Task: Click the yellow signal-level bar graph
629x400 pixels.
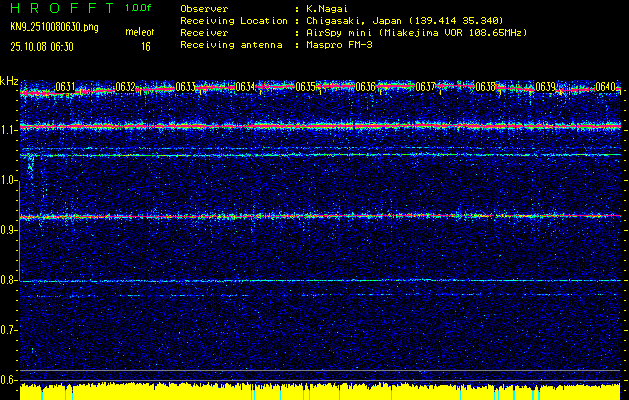Action: pos(320,391)
